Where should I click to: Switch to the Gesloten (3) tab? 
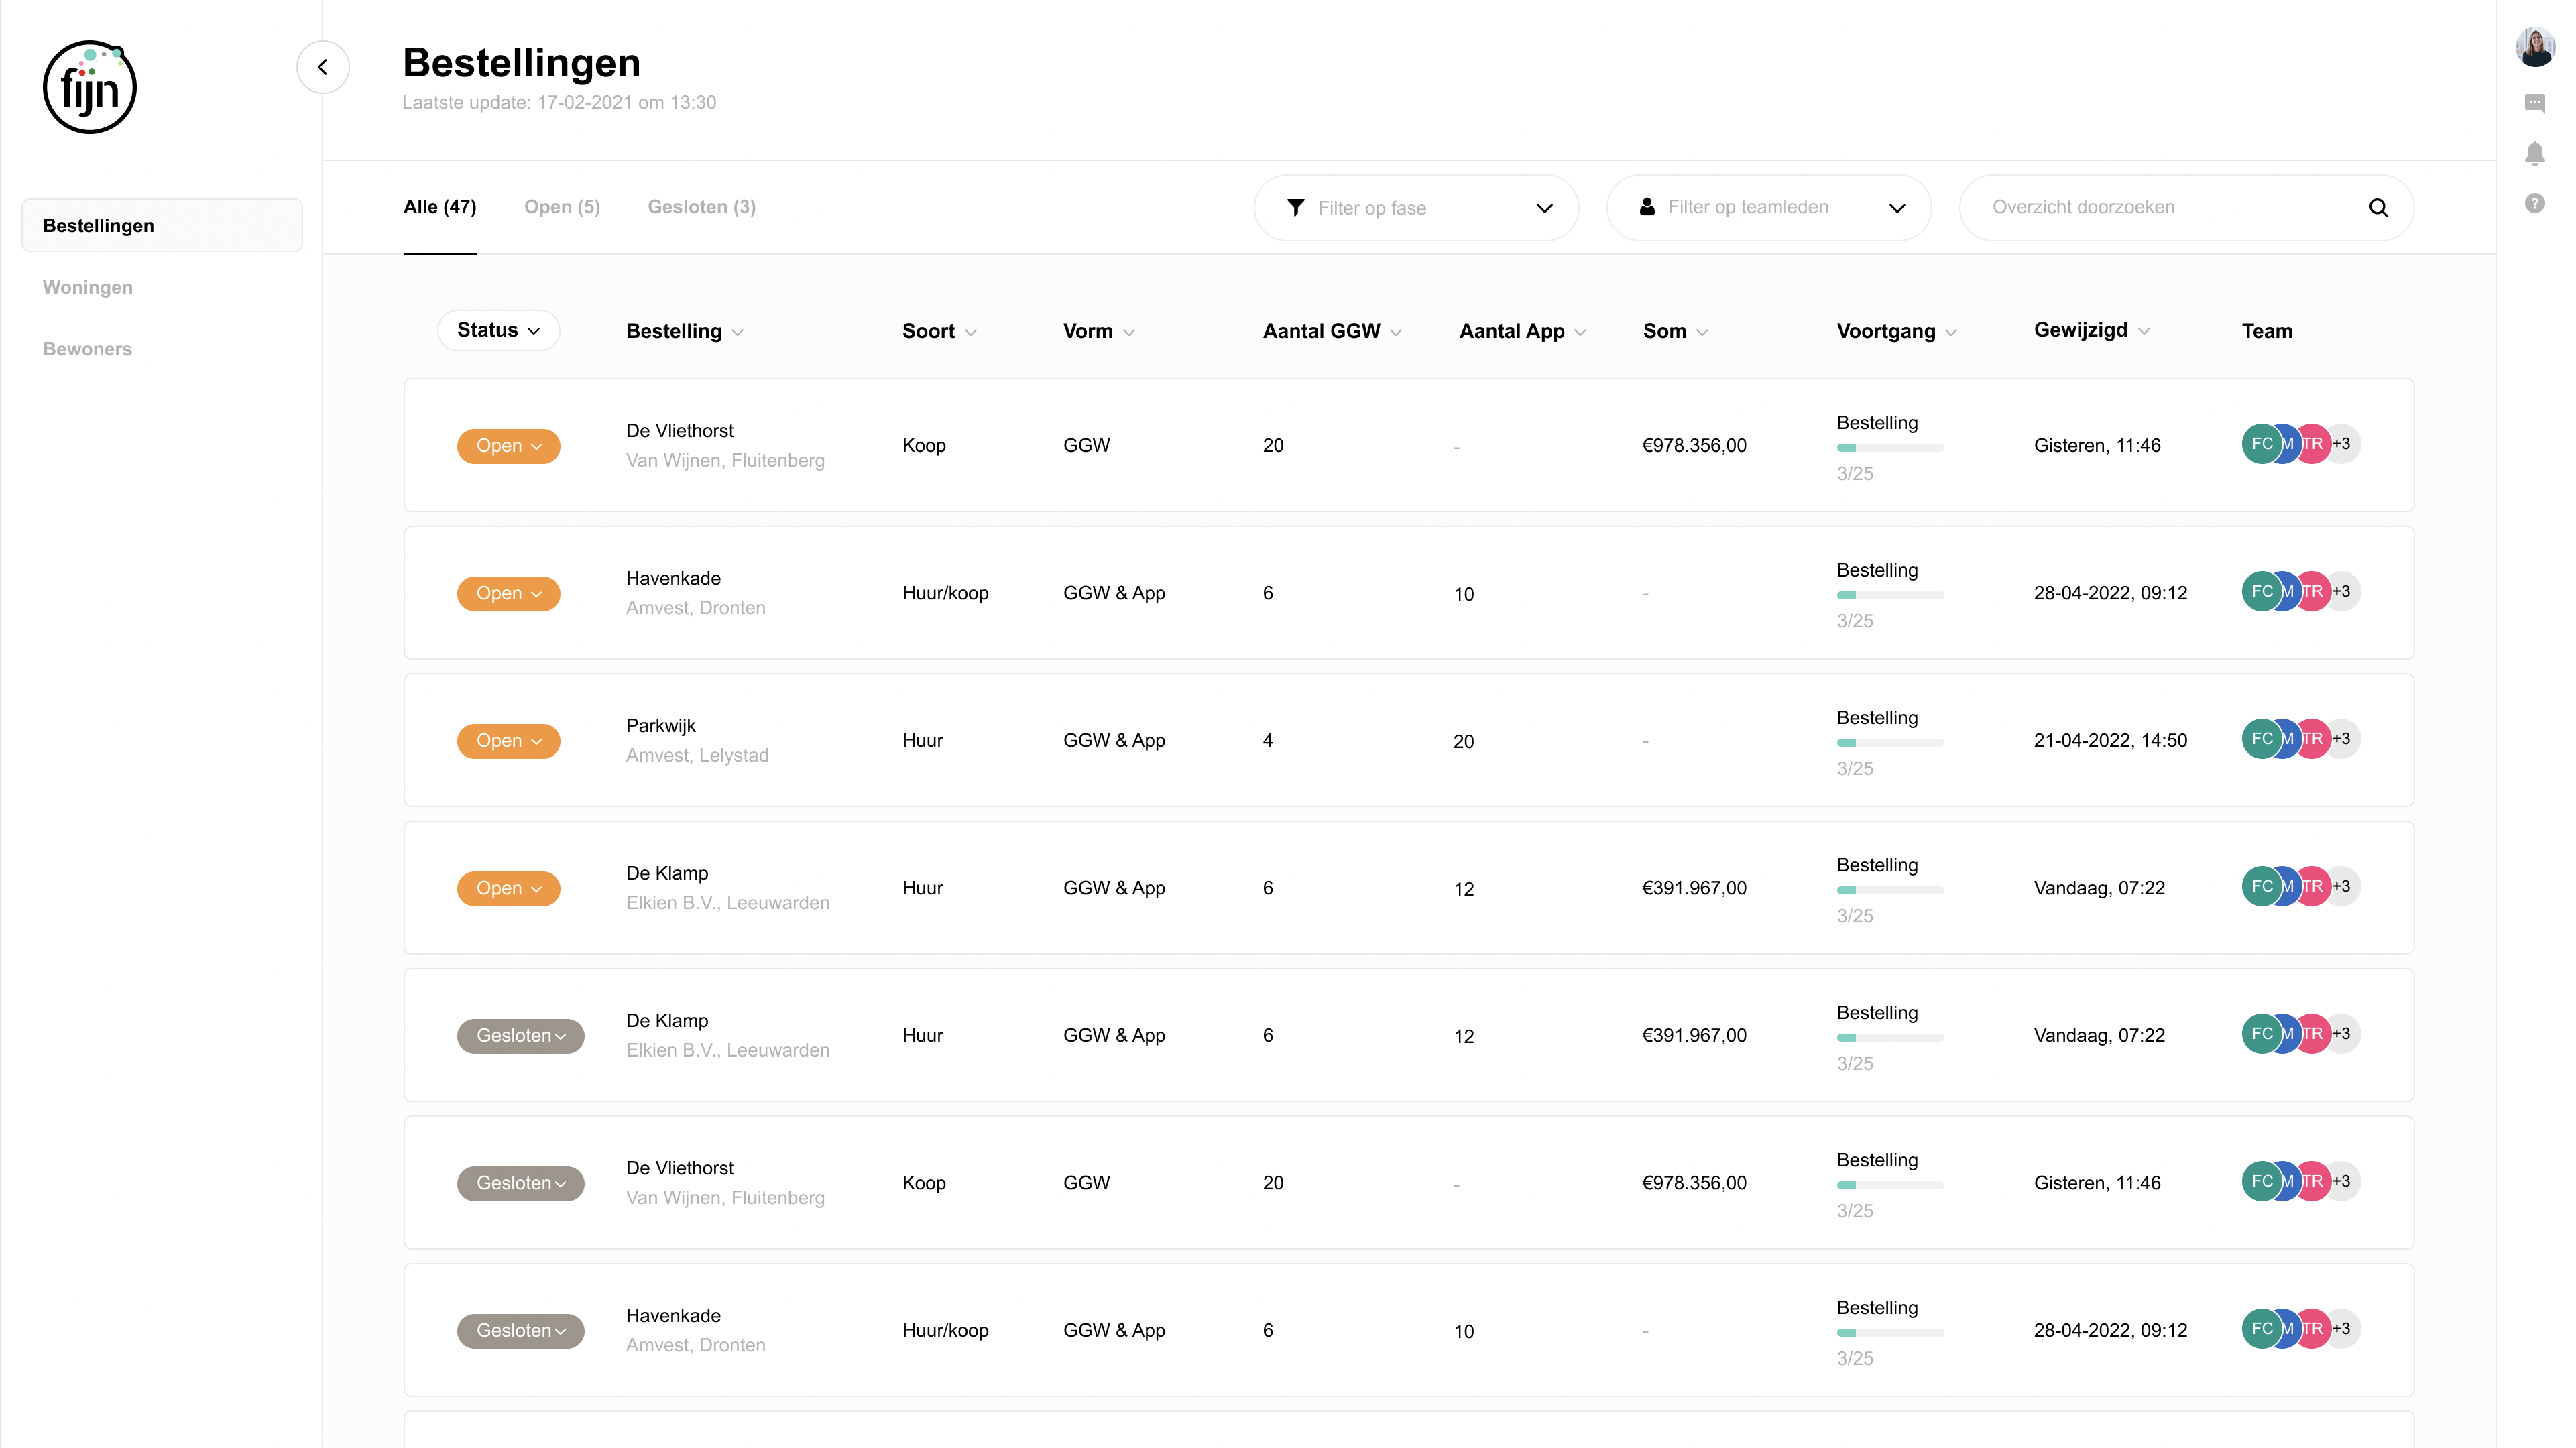click(x=701, y=207)
